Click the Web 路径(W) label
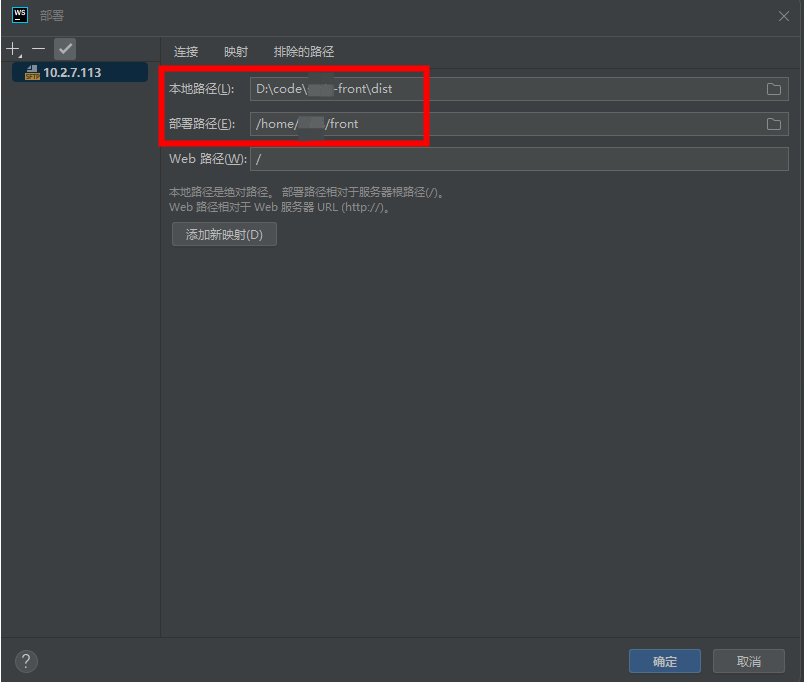 (207, 159)
